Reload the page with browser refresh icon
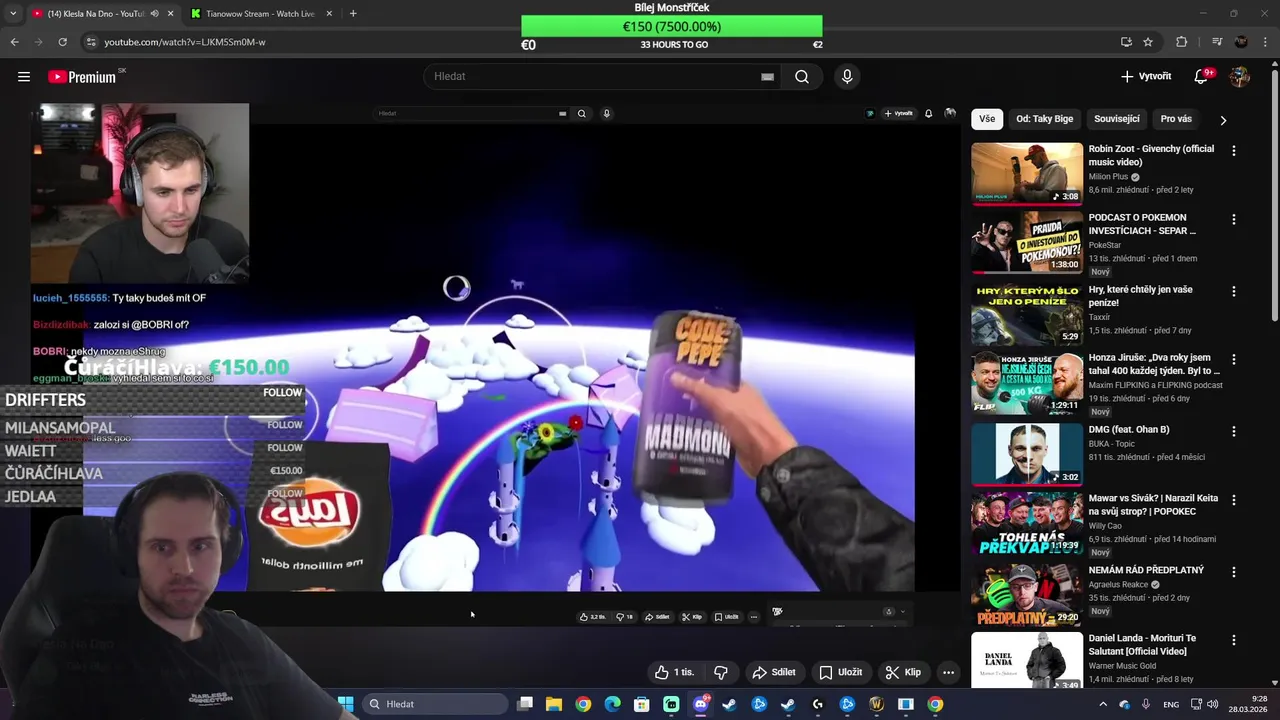Viewport: 1280px width, 720px height. tap(62, 42)
